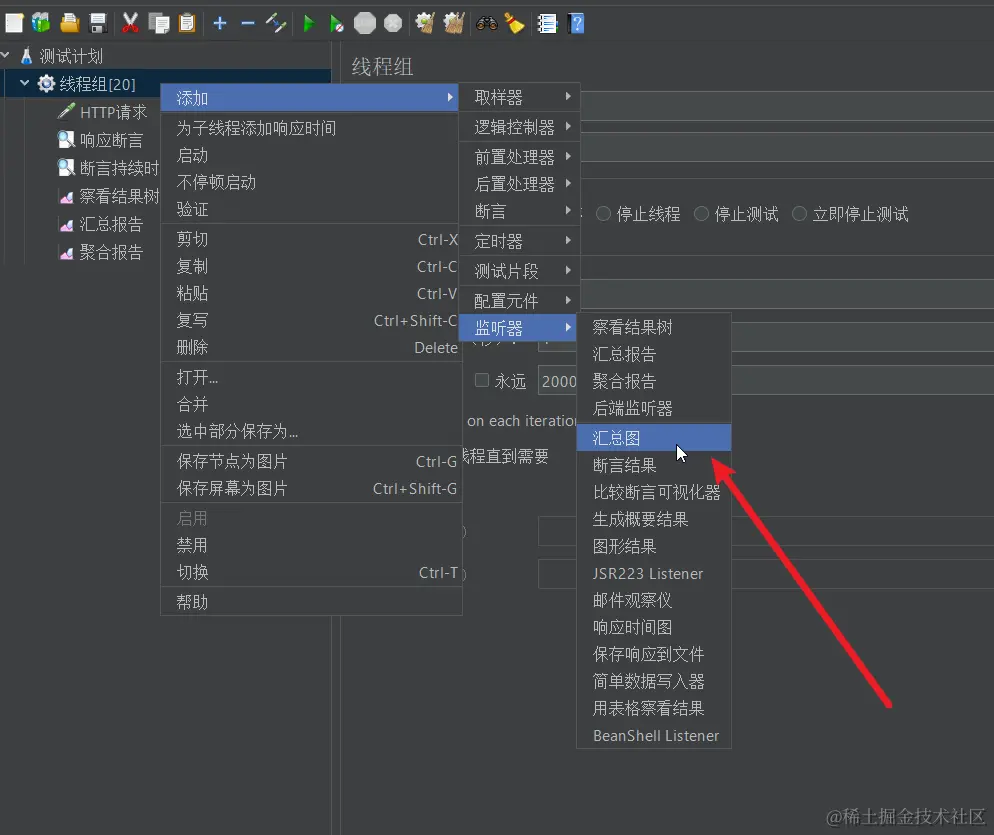The width and height of the screenshot is (994, 835).
Task: Click 不停顿启动 in context menu
Action: point(309,183)
